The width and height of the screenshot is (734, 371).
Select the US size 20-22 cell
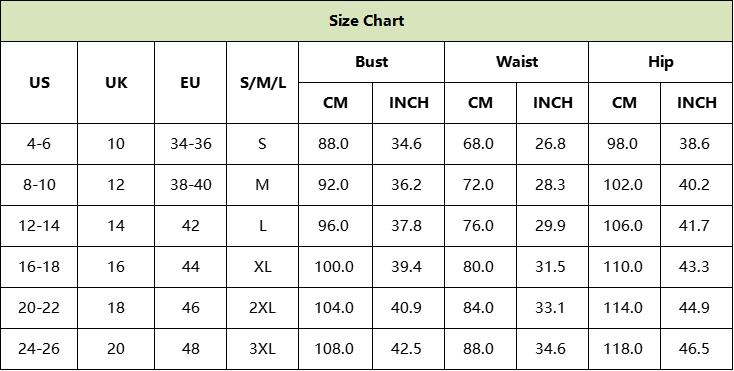pyautogui.click(x=39, y=308)
